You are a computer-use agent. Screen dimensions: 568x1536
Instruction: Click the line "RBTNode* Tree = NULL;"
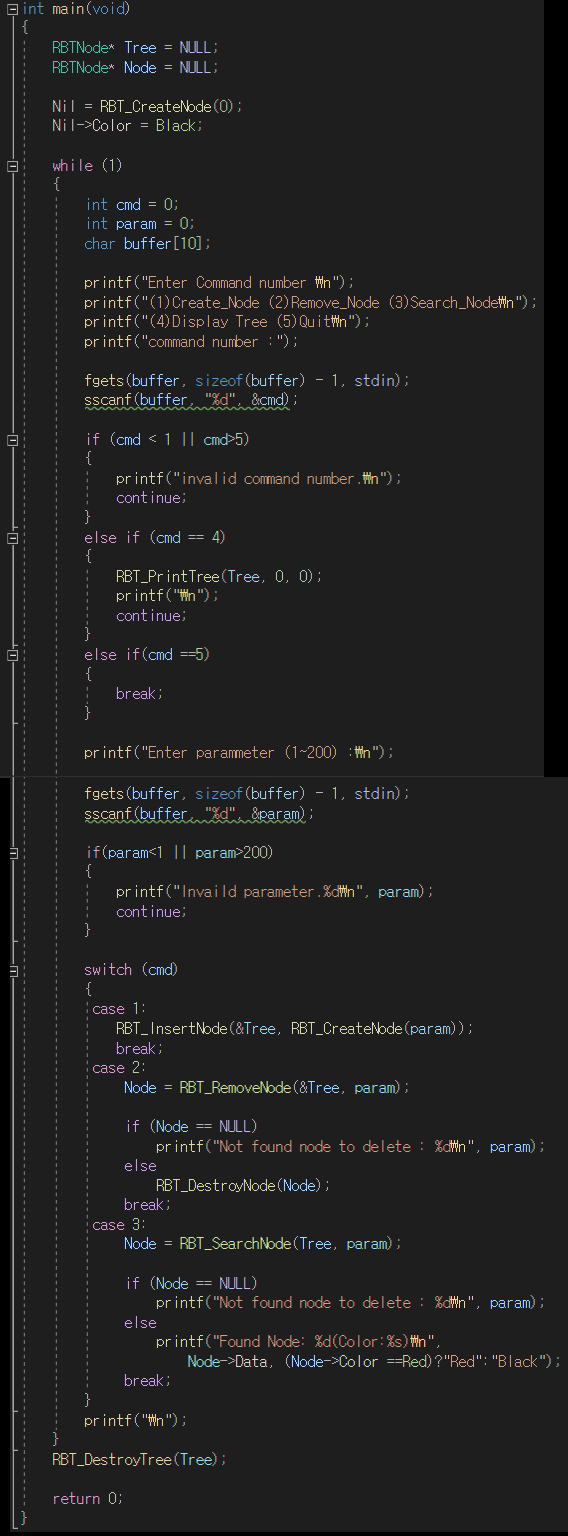135,48
